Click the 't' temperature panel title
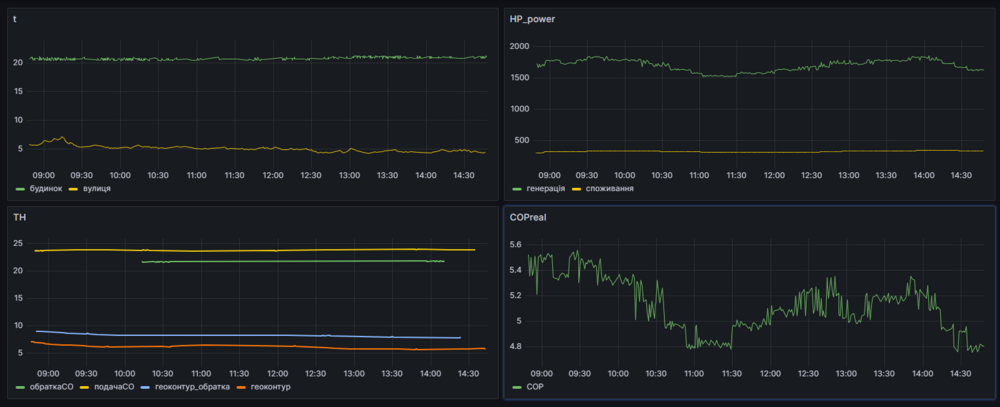This screenshot has width=1000, height=407. (x=15, y=19)
